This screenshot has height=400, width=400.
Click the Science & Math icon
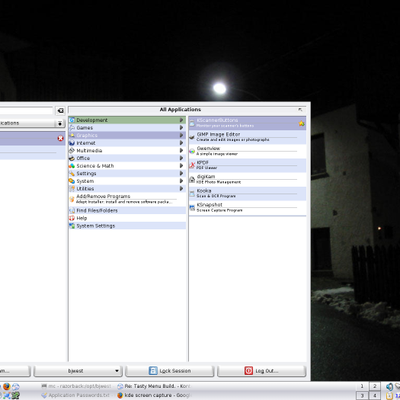click(72, 166)
